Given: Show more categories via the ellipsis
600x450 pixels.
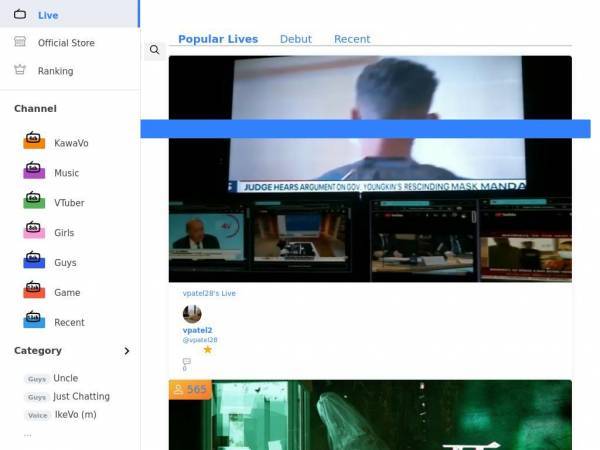Looking at the screenshot, I should (28, 435).
